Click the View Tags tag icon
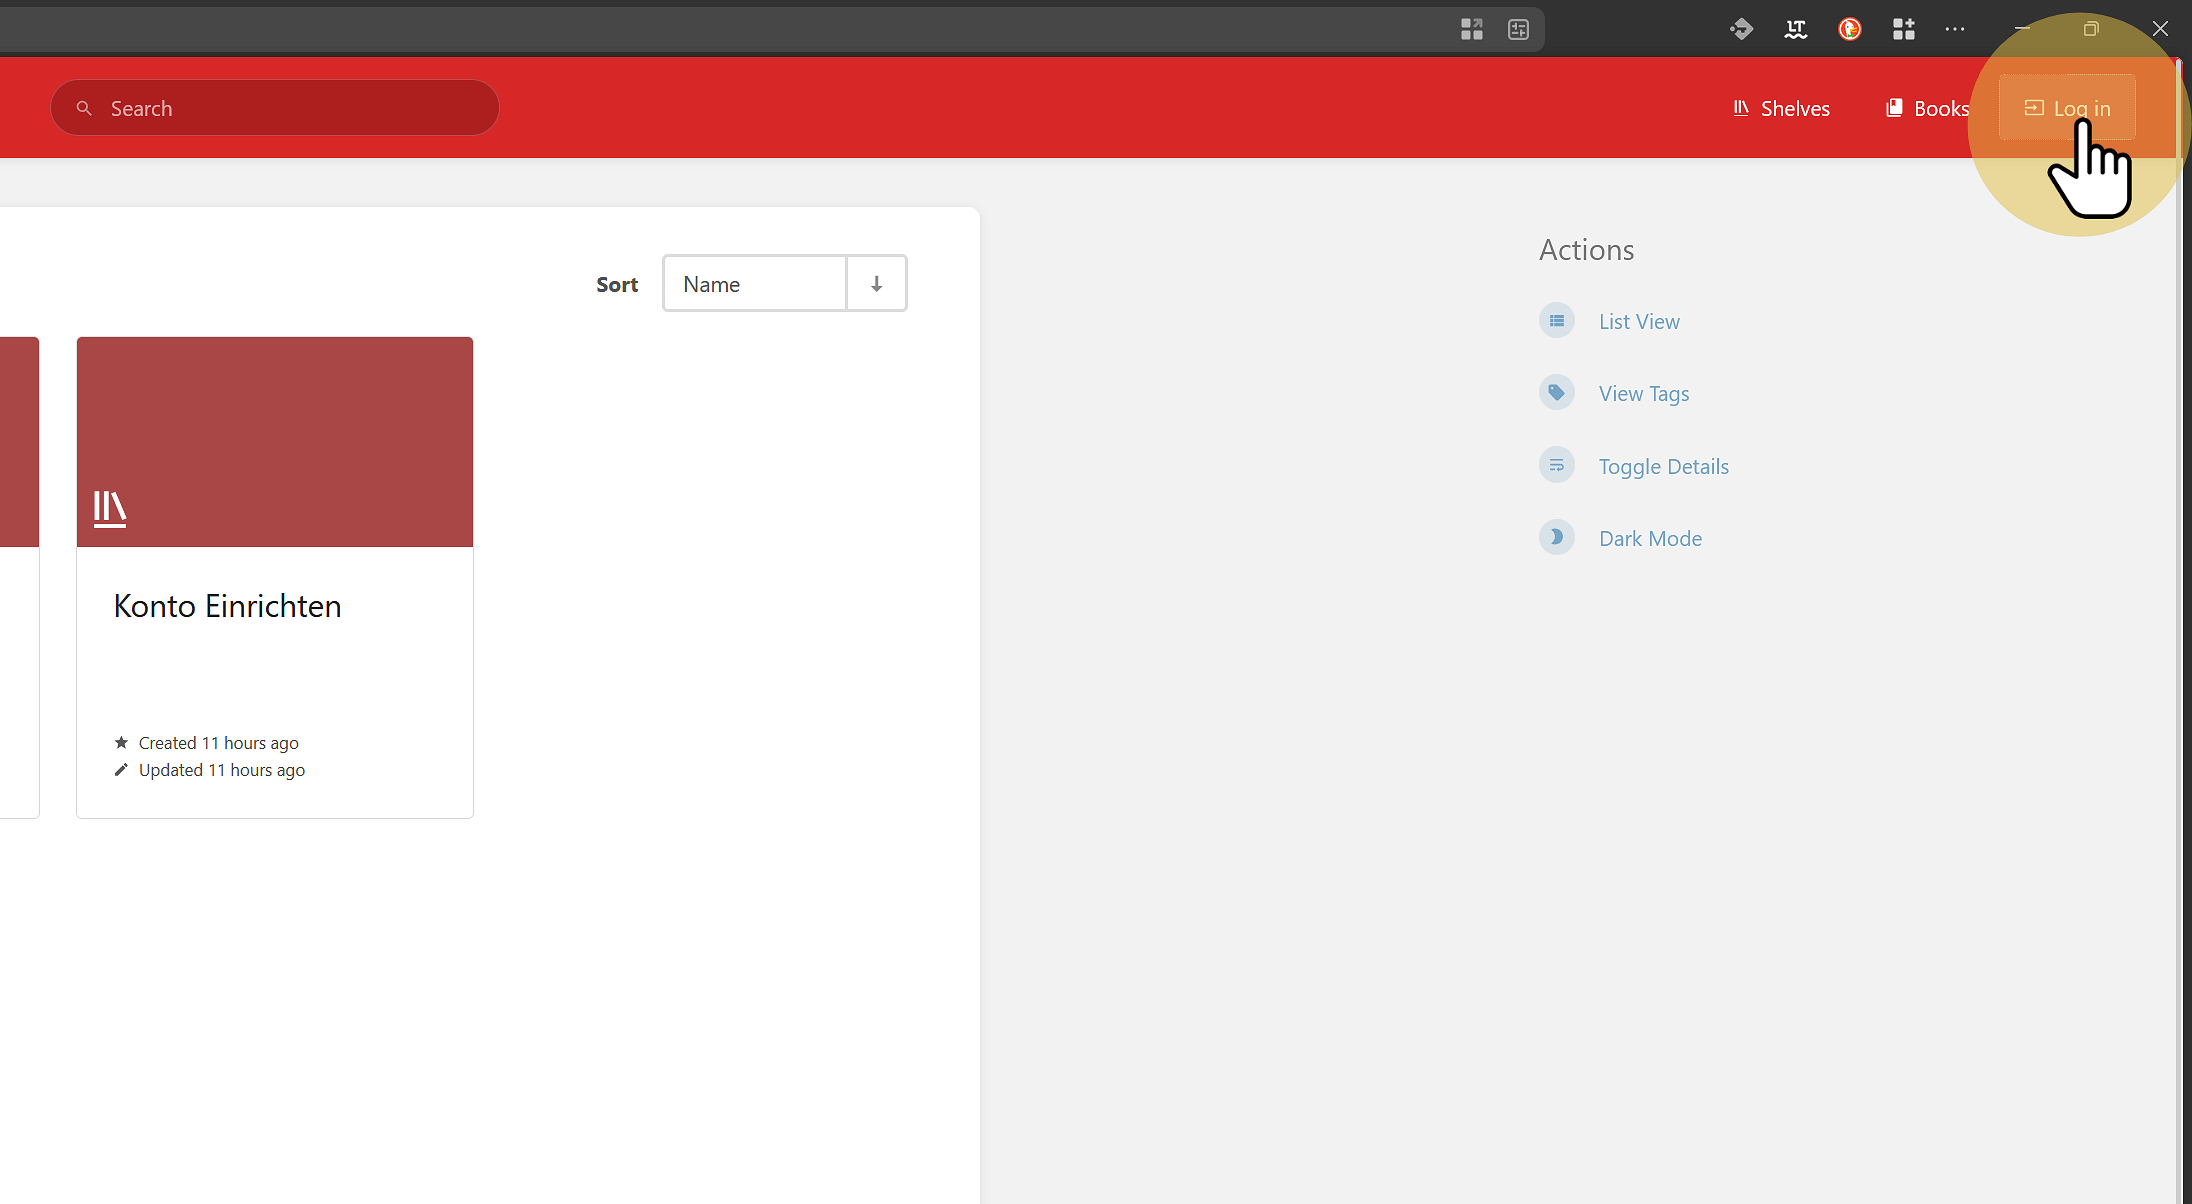2192x1204 pixels. (1557, 393)
